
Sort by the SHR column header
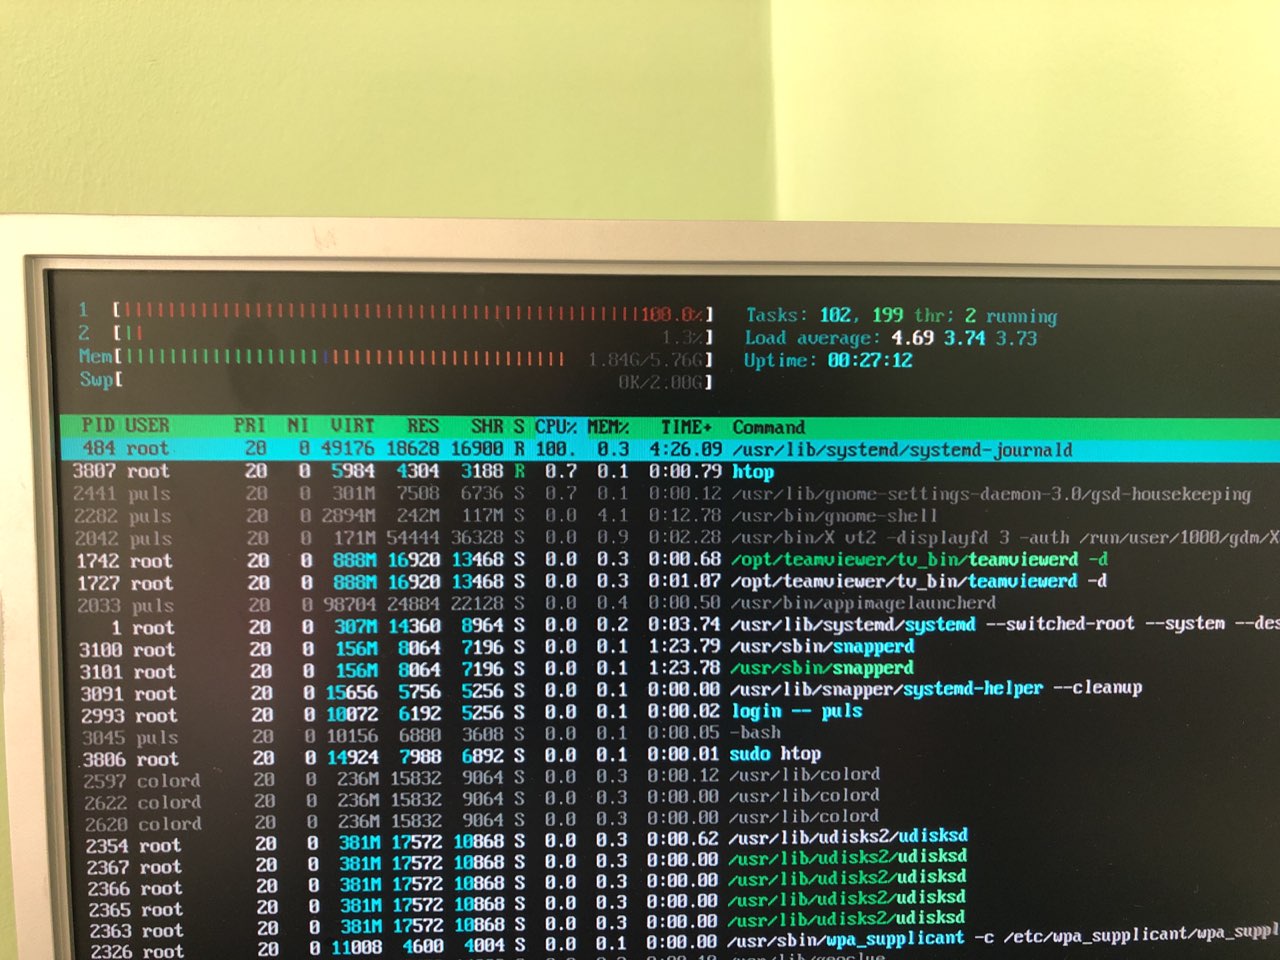click(487, 426)
